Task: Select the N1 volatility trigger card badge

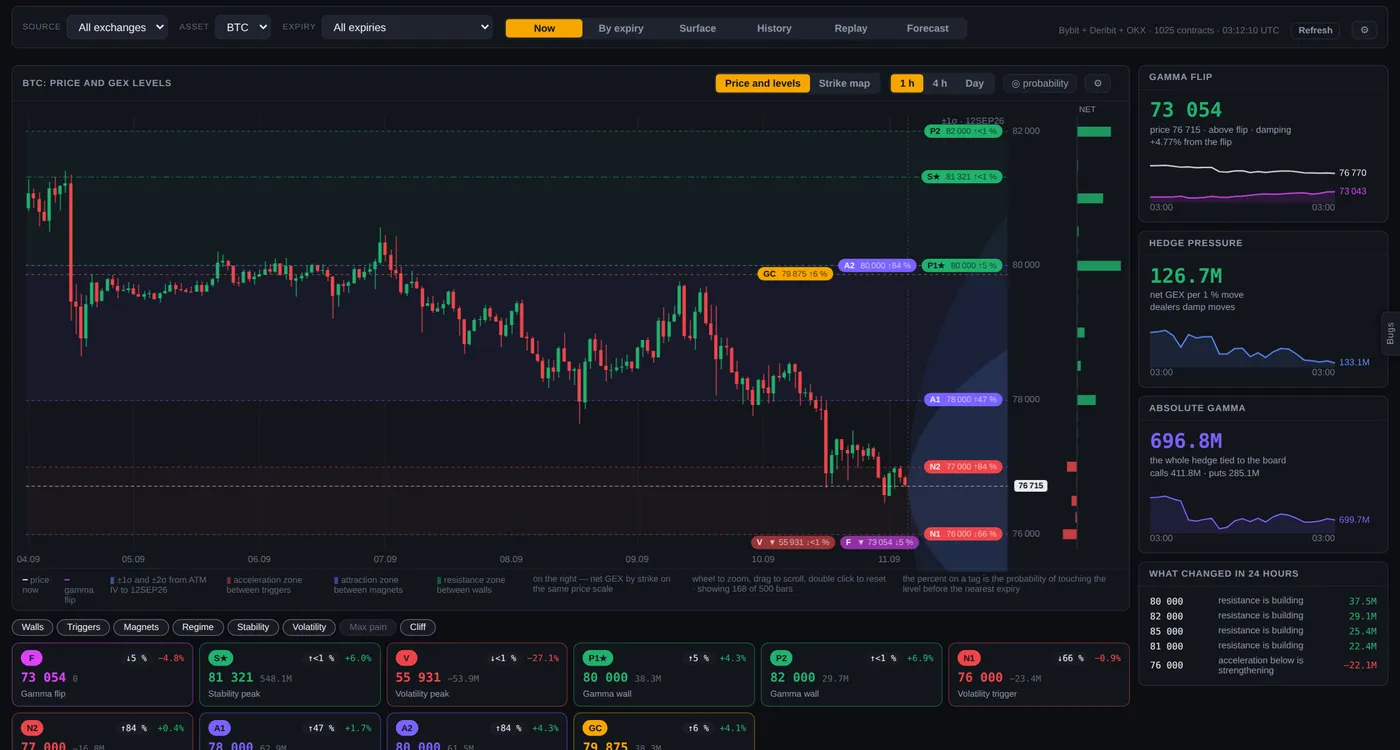Action: click(969, 658)
